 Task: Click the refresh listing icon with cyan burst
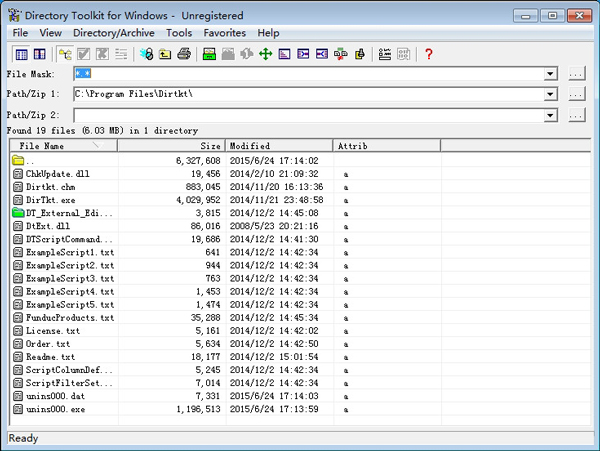point(147,54)
